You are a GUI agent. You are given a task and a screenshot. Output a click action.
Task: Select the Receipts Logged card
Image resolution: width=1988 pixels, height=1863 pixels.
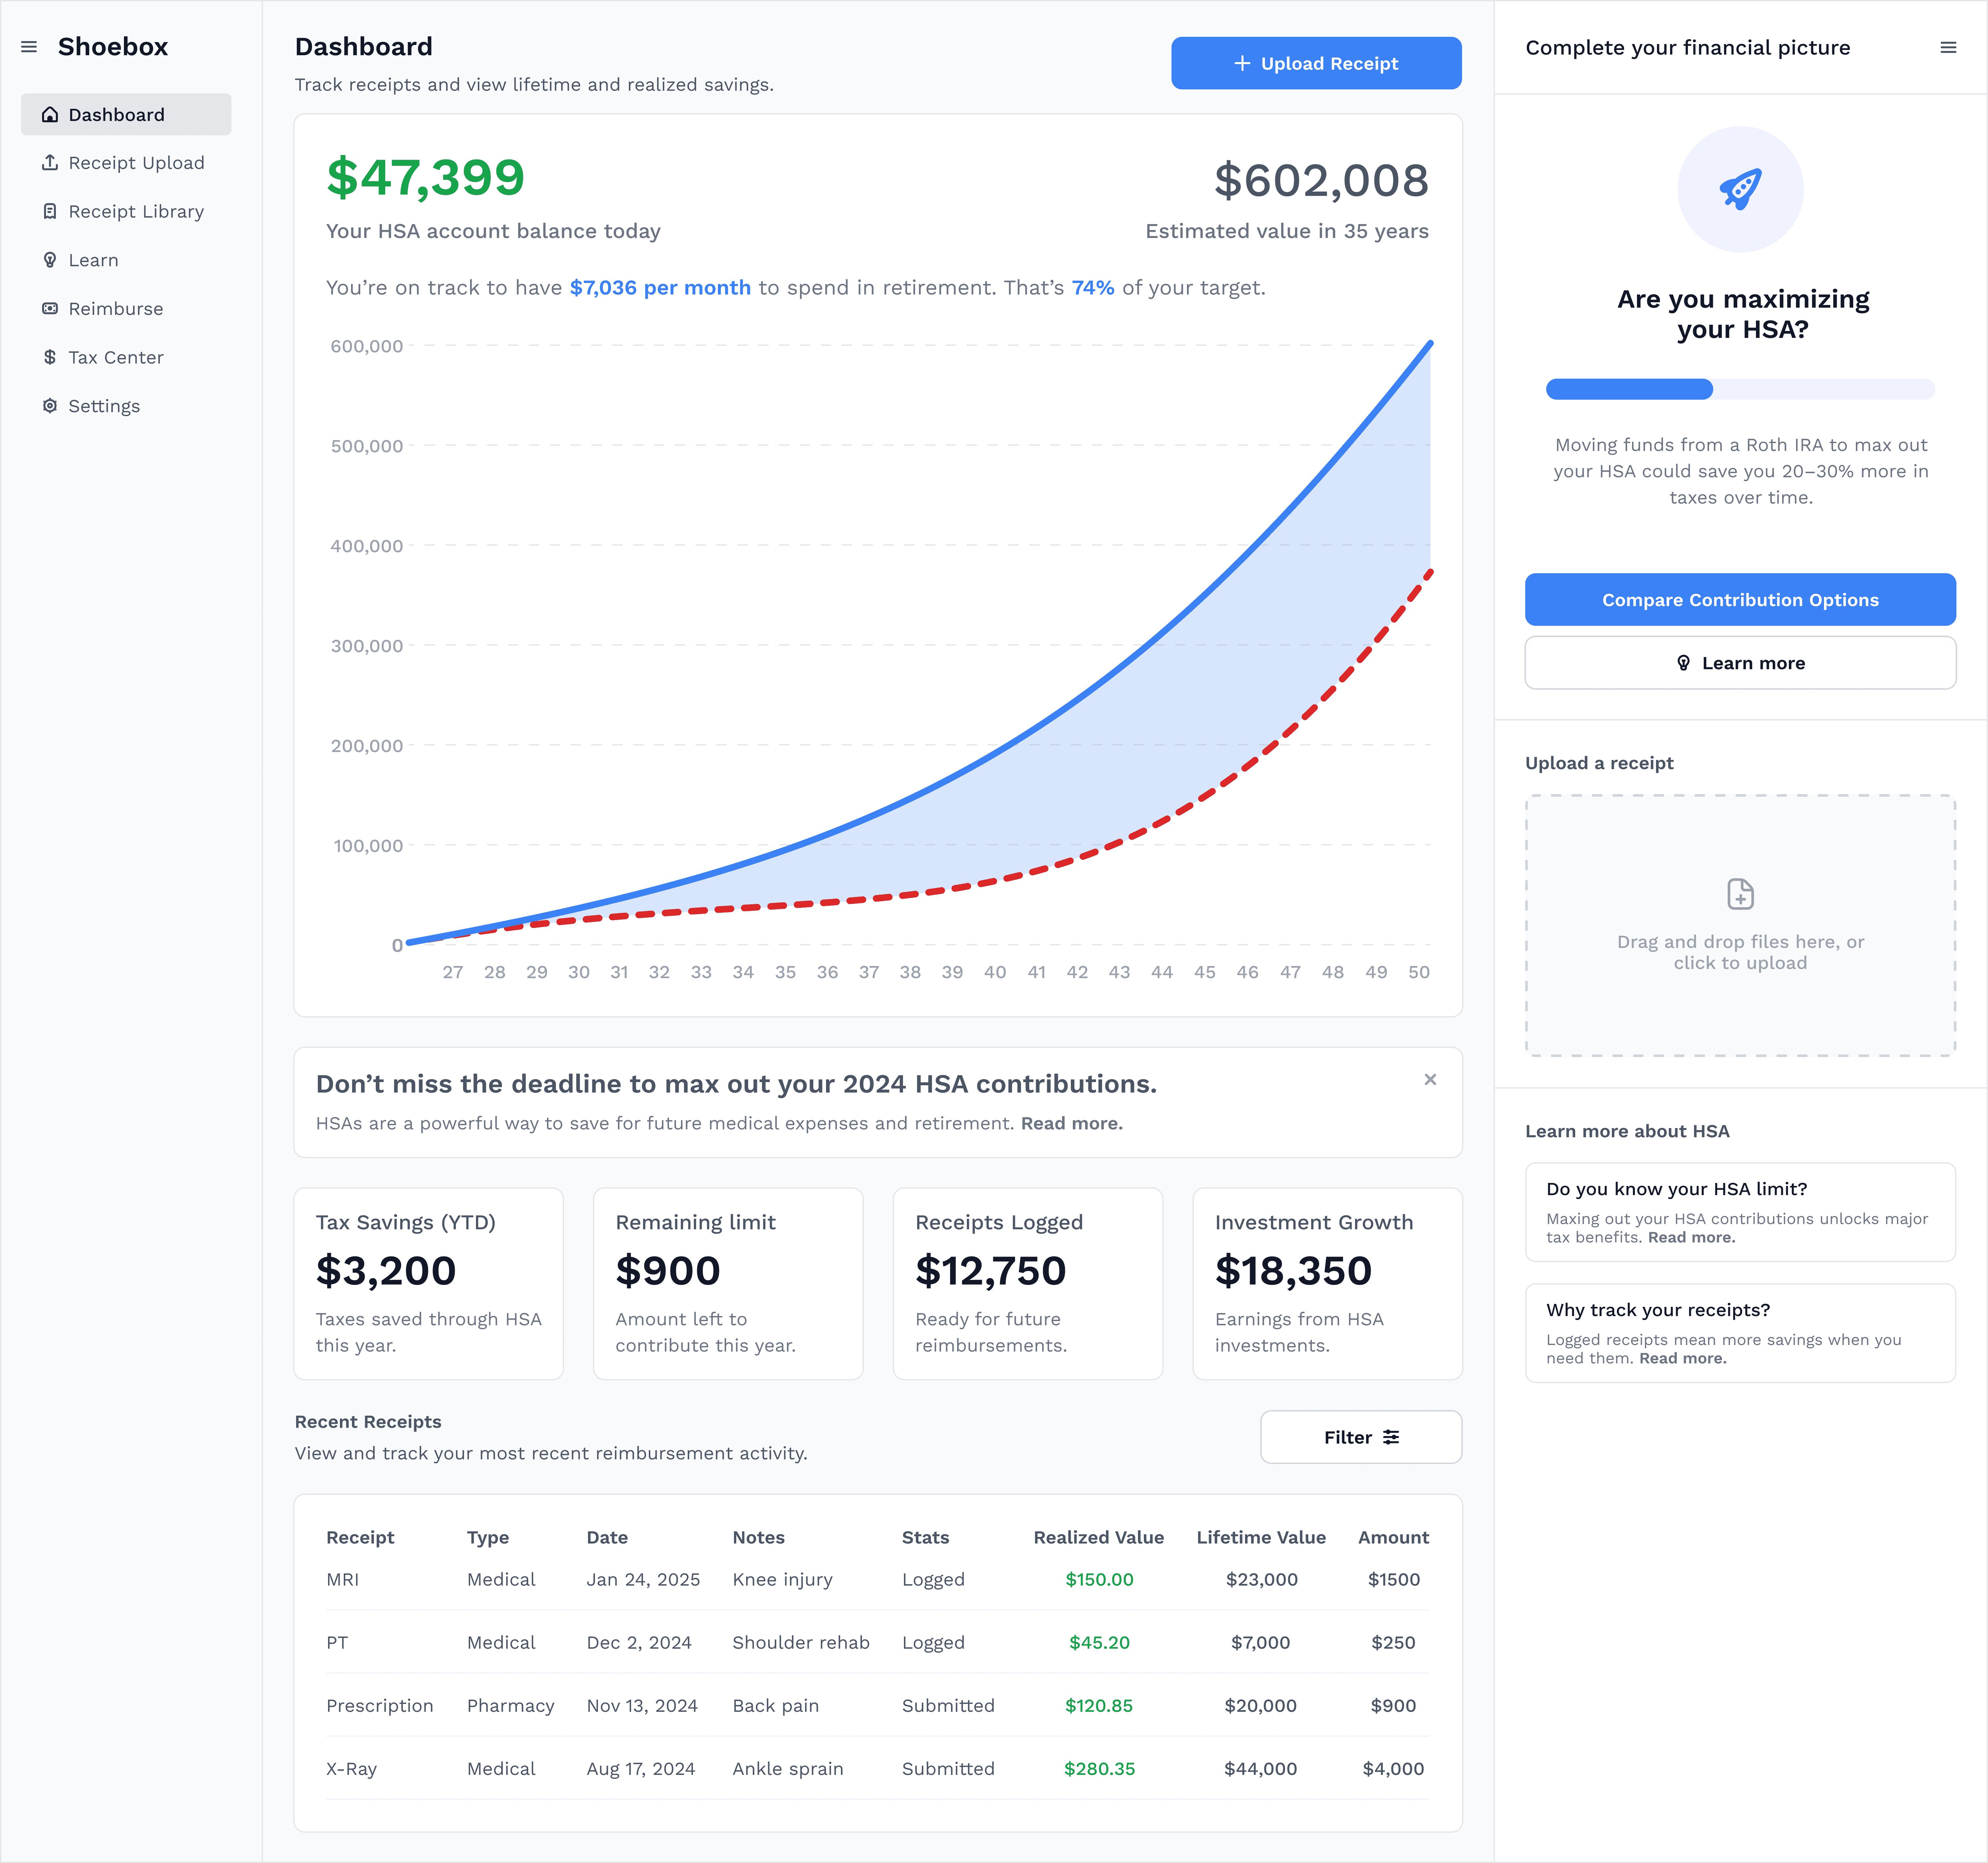(x=1028, y=1284)
